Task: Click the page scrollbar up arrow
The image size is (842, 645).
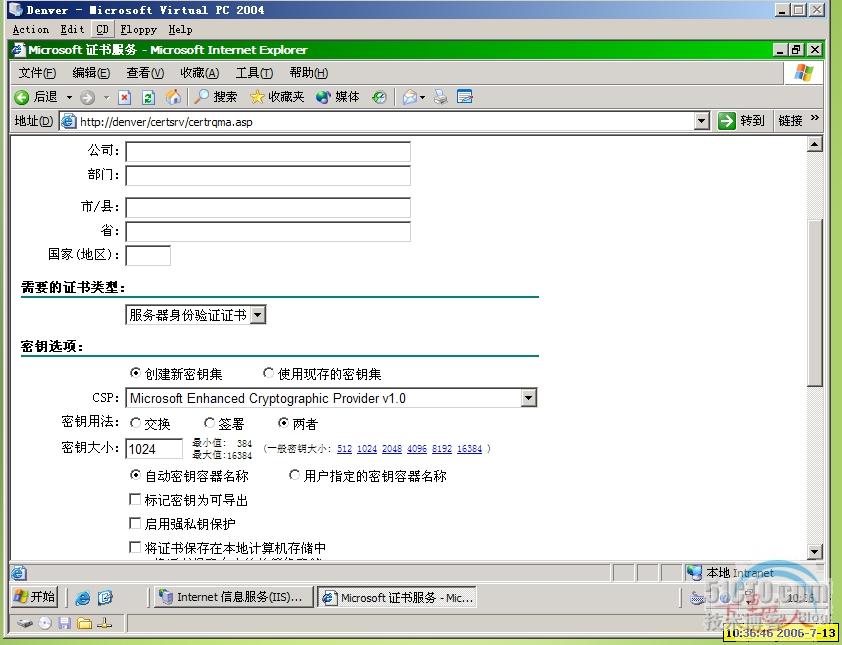Action: pyautogui.click(x=815, y=143)
